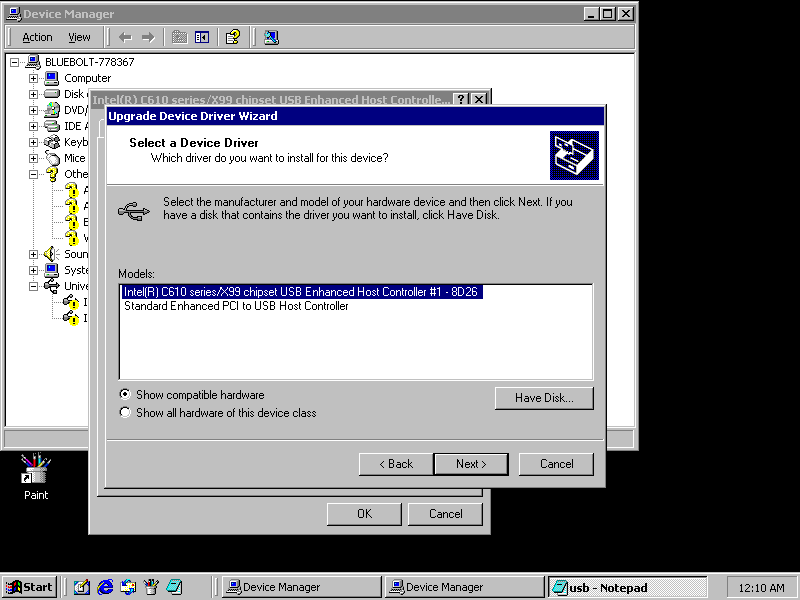This screenshot has width=800, height=600.
Task: Expand the DVD/CD-ROM drives node
Action: point(33,110)
